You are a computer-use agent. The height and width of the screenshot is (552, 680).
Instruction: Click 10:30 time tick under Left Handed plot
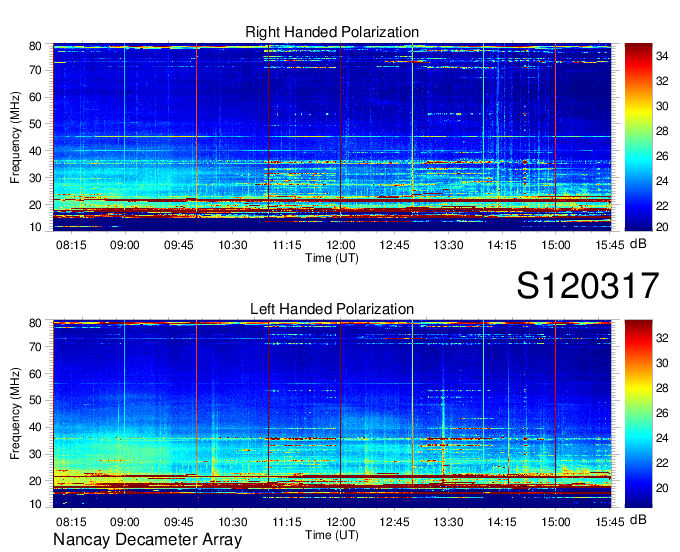[232, 522]
